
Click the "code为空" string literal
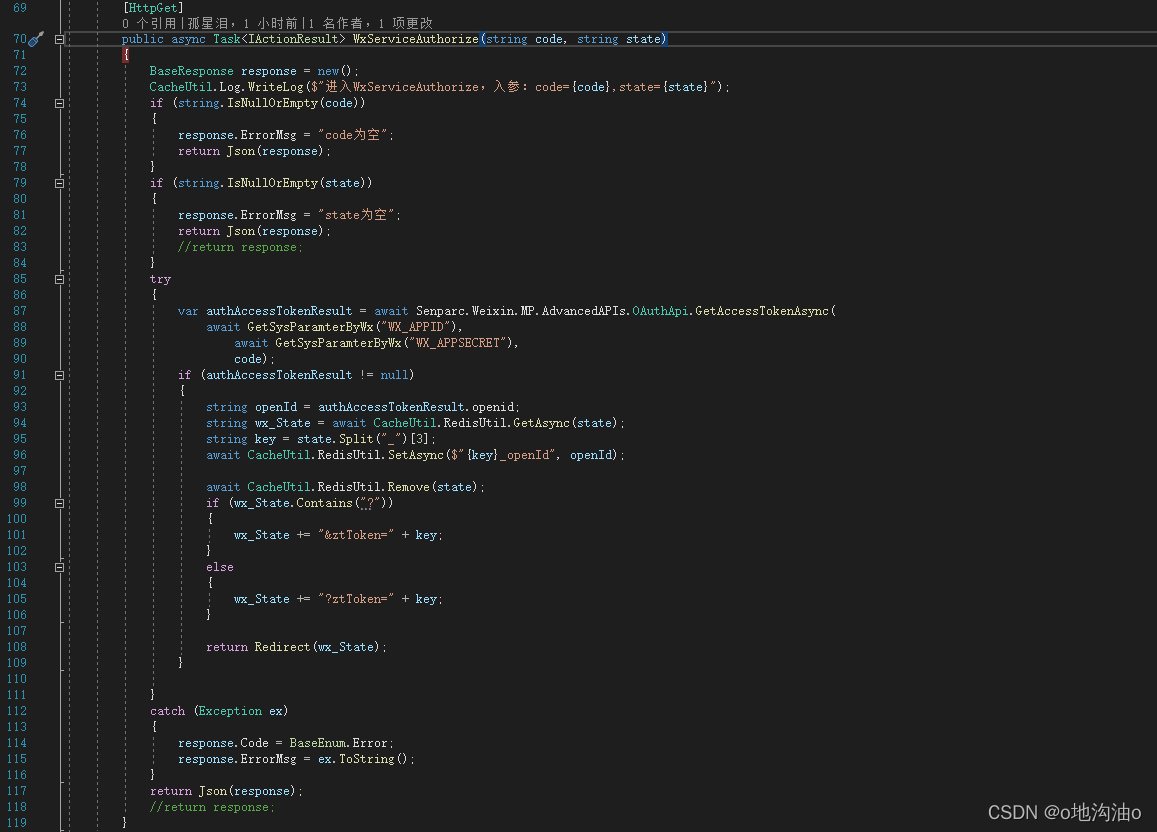click(353, 135)
